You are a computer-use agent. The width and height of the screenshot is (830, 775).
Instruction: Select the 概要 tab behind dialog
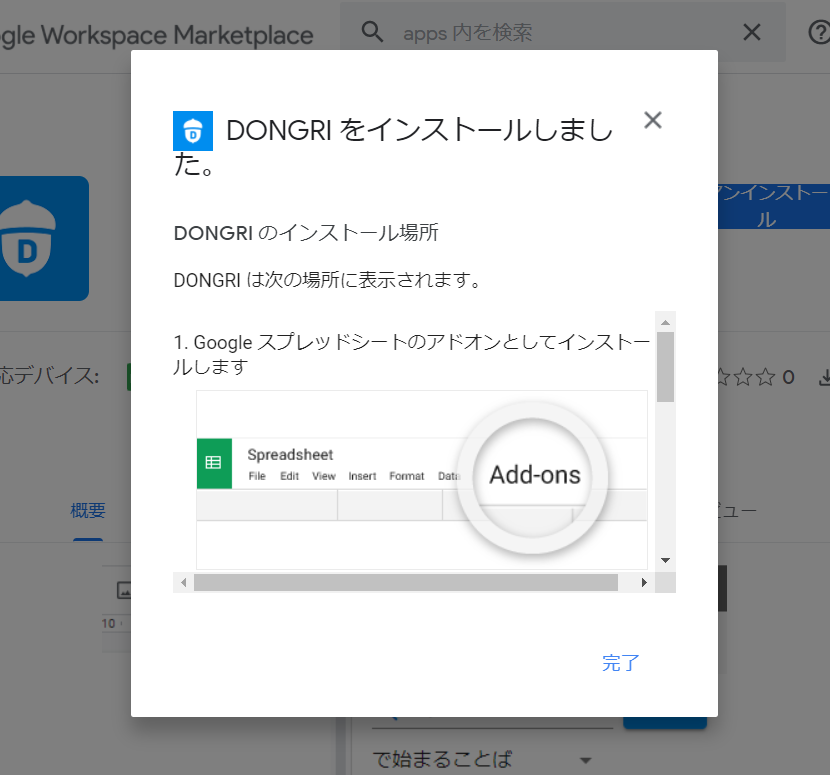(x=88, y=510)
